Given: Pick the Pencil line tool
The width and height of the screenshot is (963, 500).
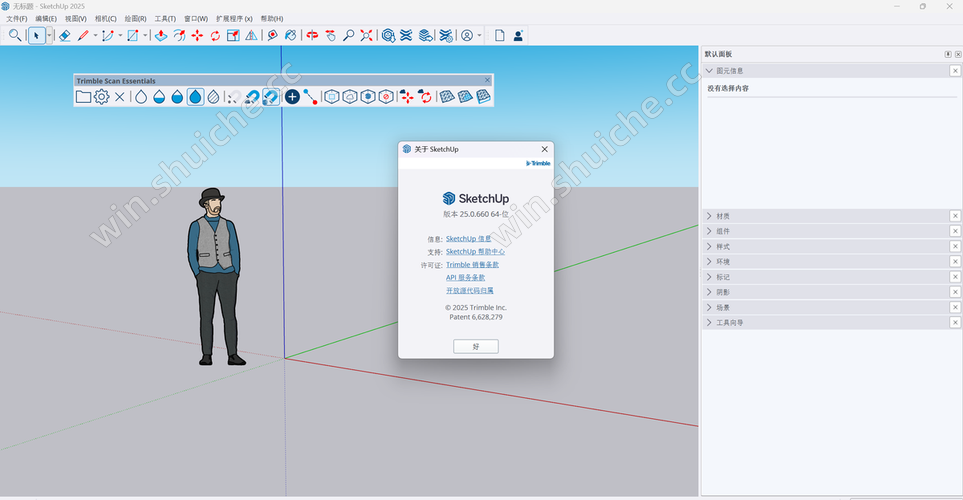Looking at the screenshot, I should point(83,35).
